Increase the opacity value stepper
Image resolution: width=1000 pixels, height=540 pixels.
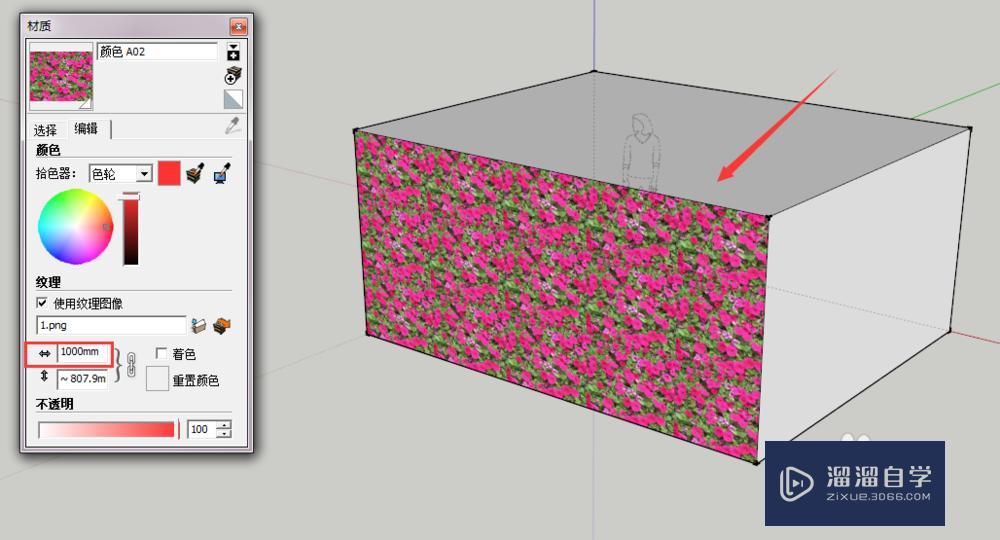(224, 425)
